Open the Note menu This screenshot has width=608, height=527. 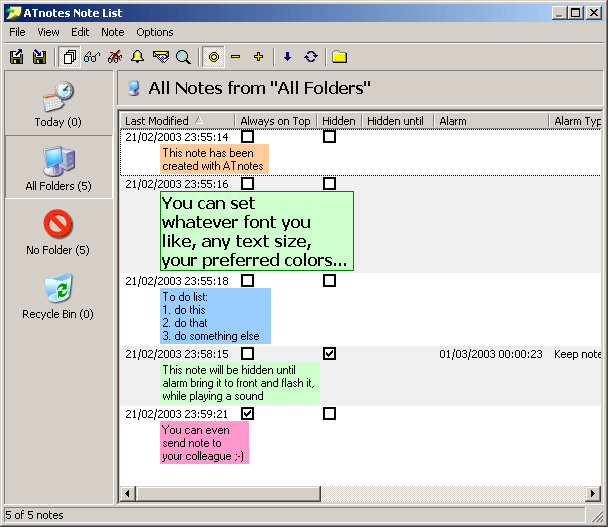pyautogui.click(x=113, y=32)
